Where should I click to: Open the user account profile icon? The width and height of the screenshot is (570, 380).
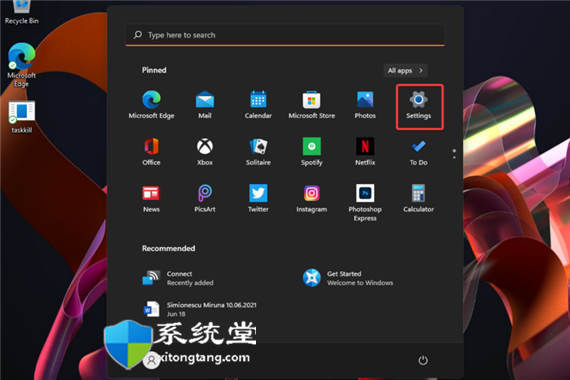pos(151,360)
